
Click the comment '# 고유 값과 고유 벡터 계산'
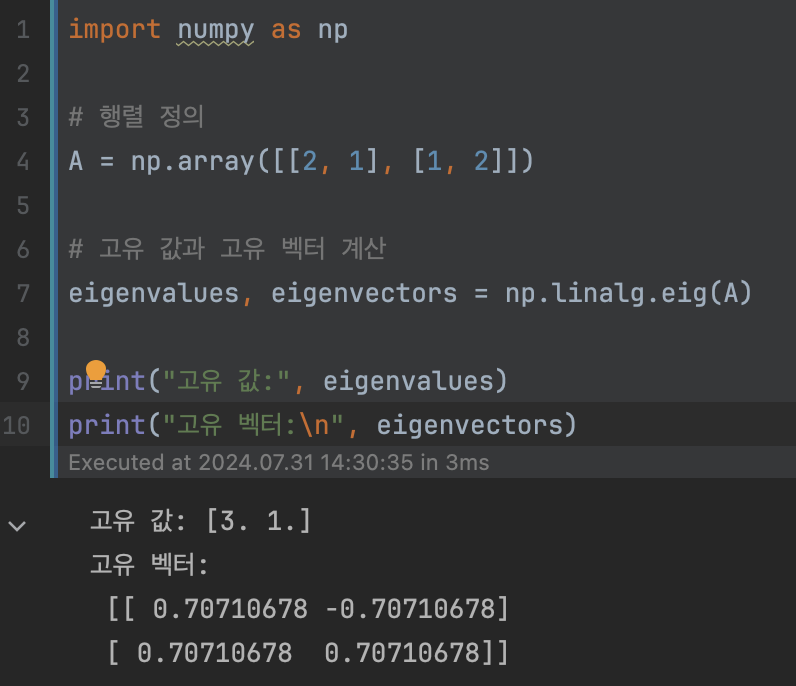coord(227,249)
